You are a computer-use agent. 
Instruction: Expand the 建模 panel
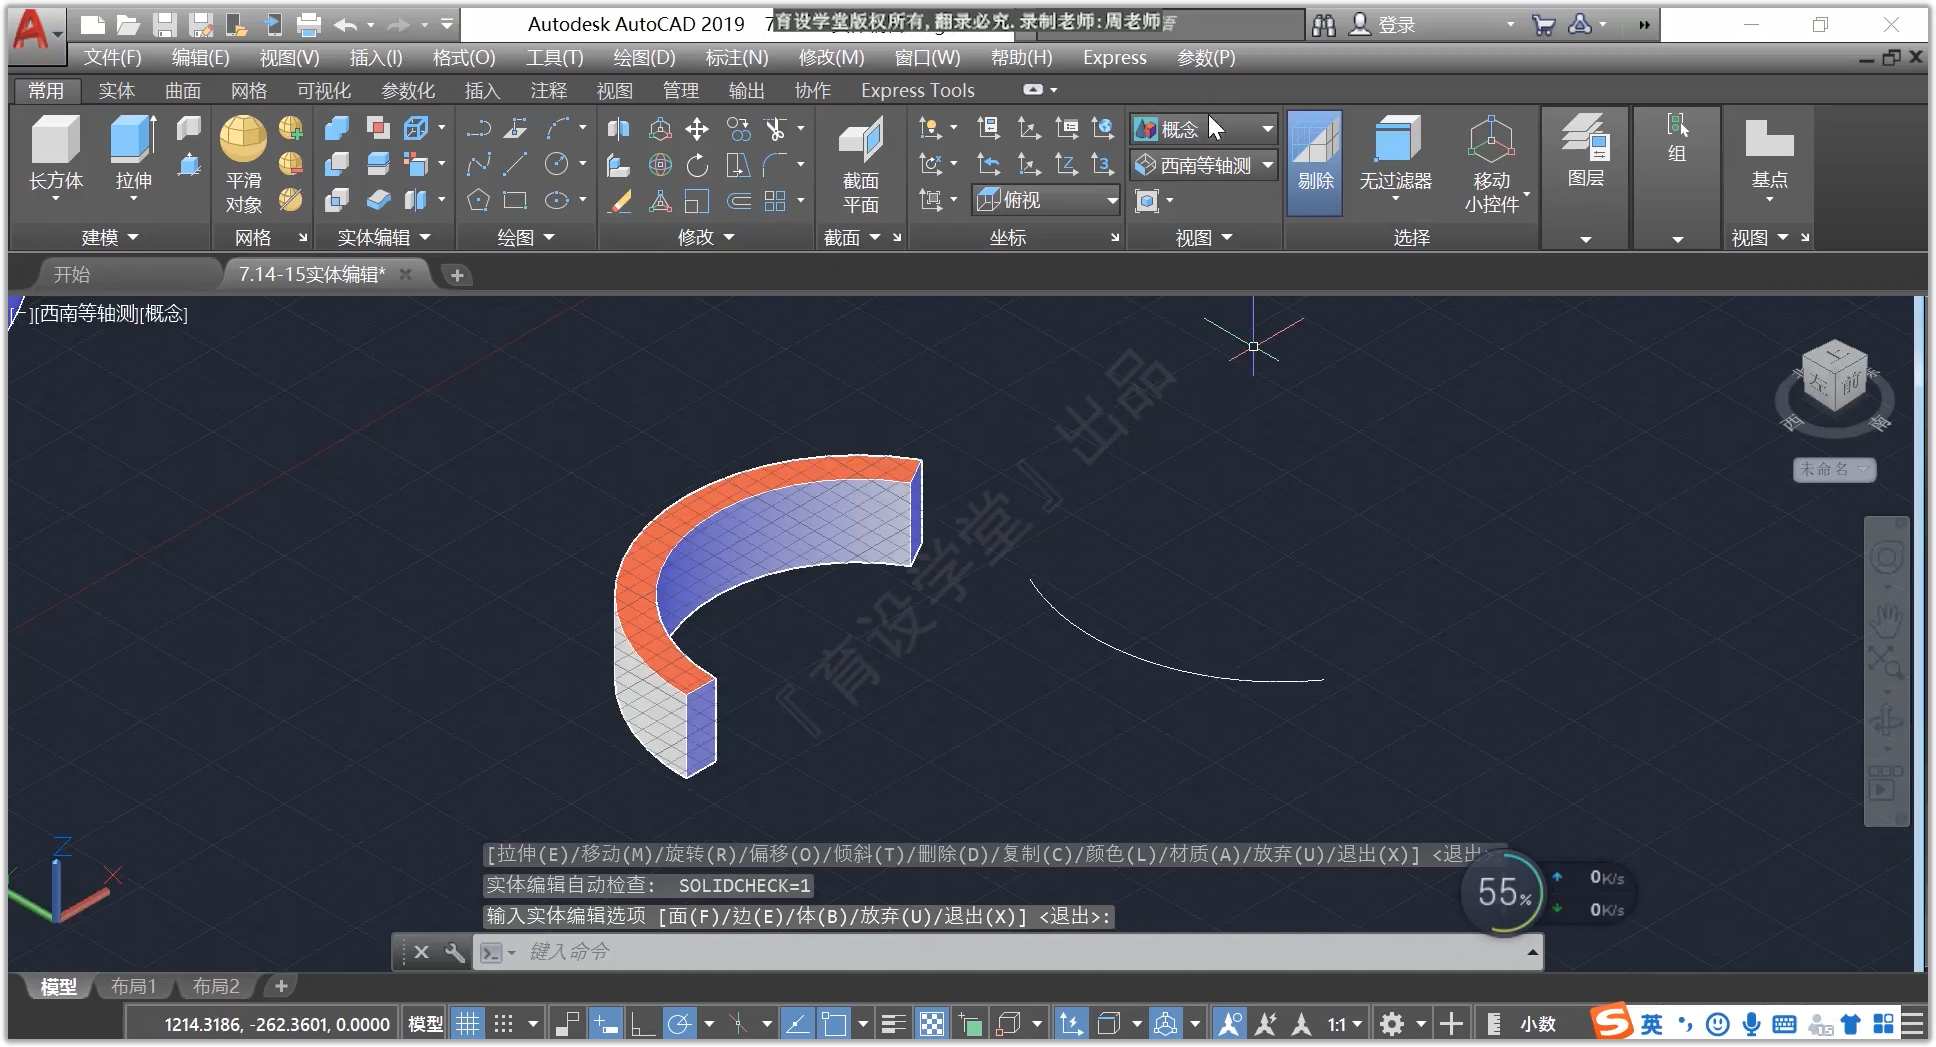[x=109, y=238]
